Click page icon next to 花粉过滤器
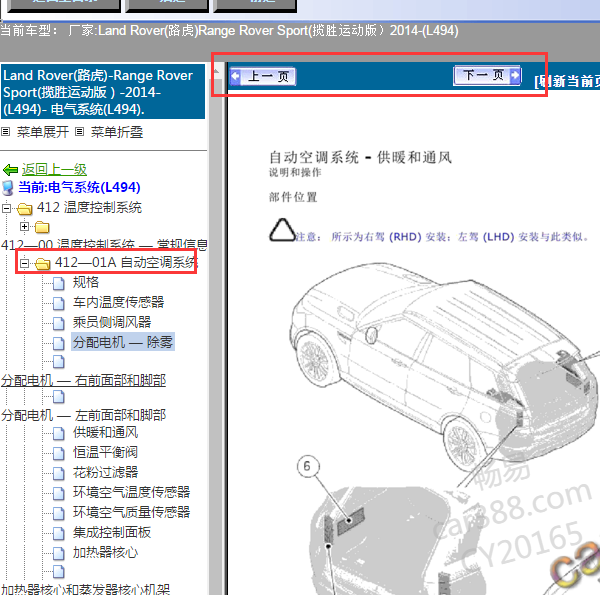 [59, 473]
